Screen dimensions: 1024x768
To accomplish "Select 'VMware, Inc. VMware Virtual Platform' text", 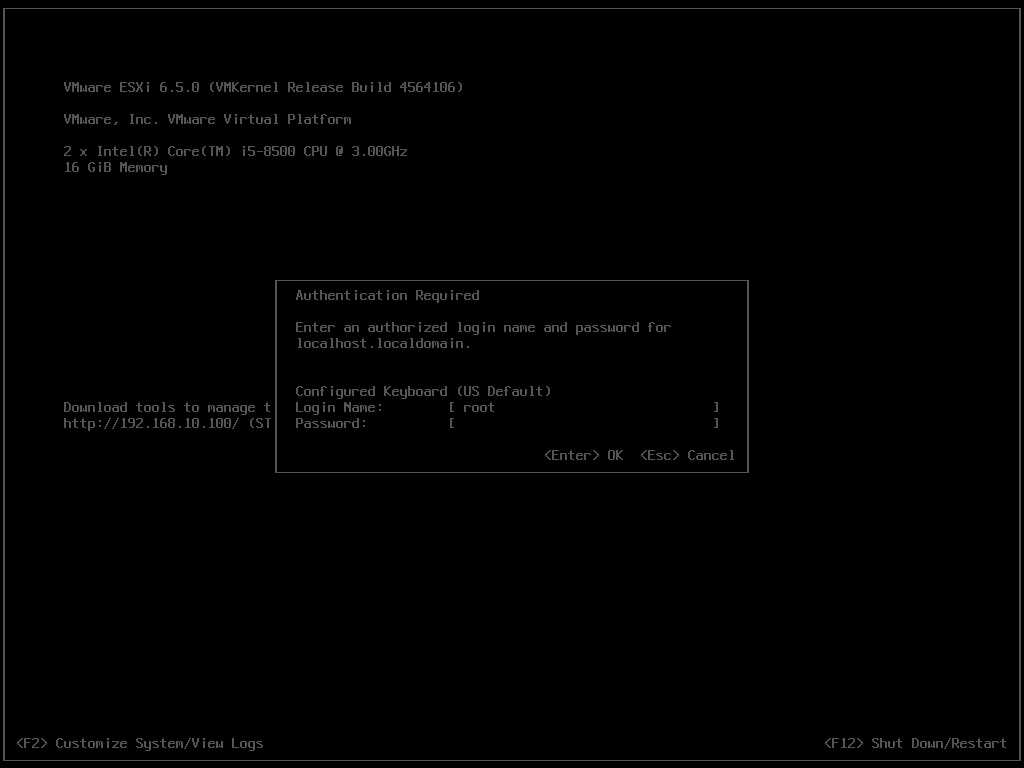I will tap(207, 119).
